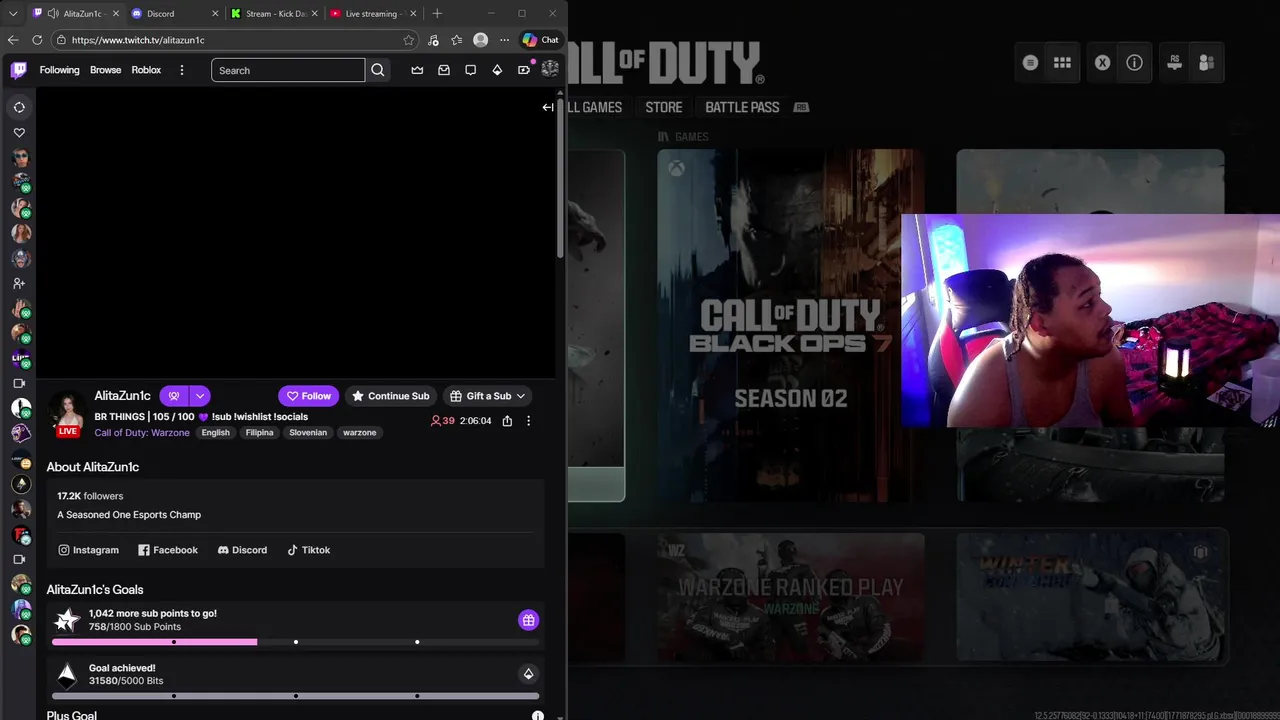Click the Twitch logo home icon
Screen dimensions: 1280x720
[x=19, y=70]
